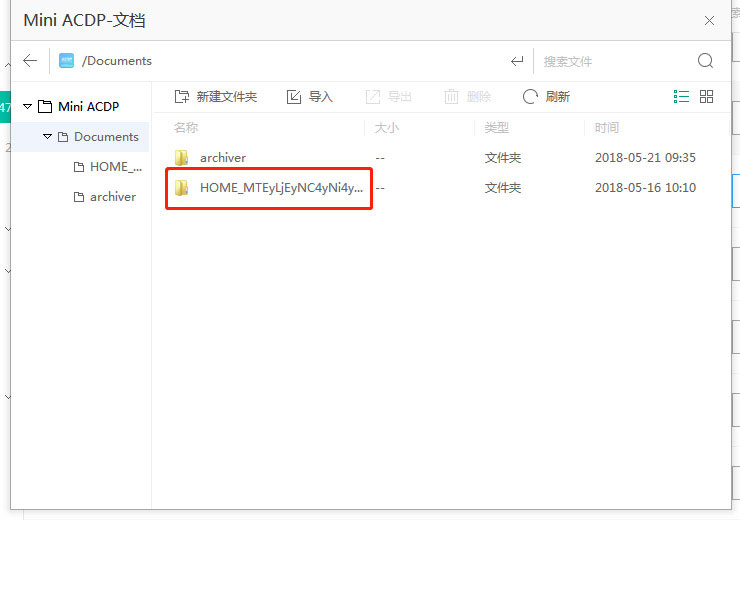Select Mini ACDP in the tree
Screen dimensions: 740x600
[x=88, y=107]
